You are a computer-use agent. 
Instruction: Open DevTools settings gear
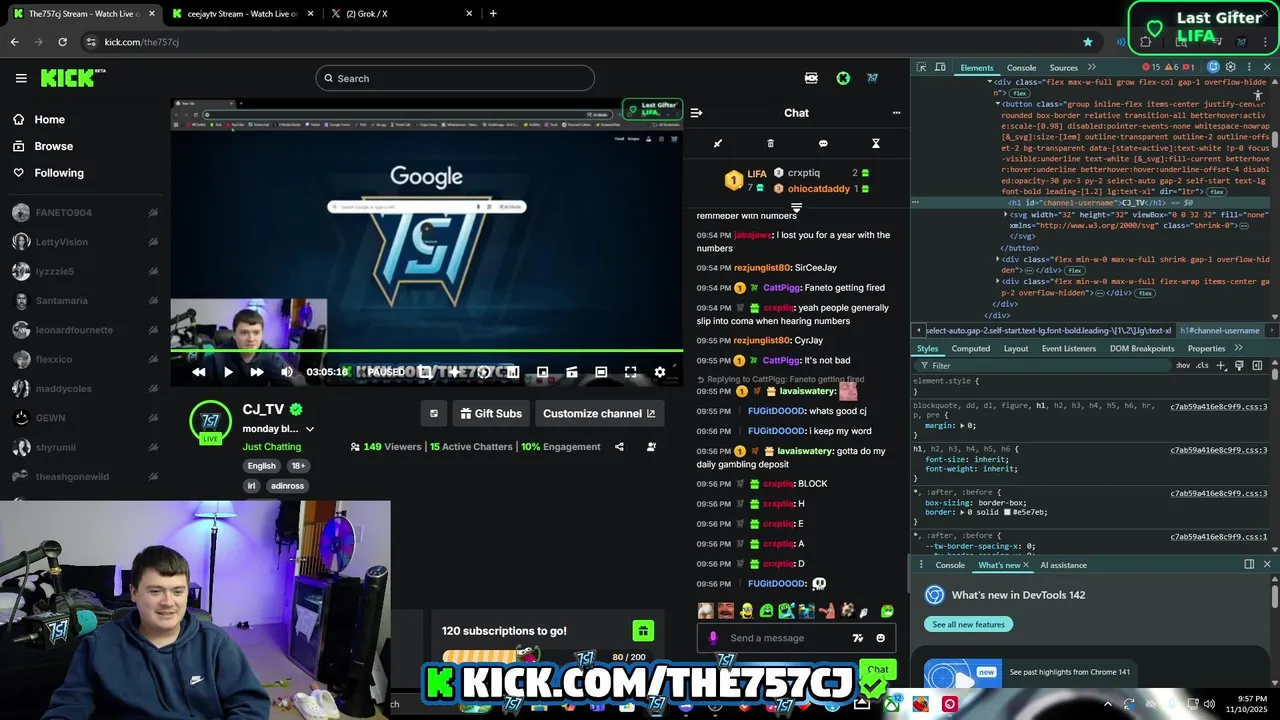pyautogui.click(x=1230, y=67)
